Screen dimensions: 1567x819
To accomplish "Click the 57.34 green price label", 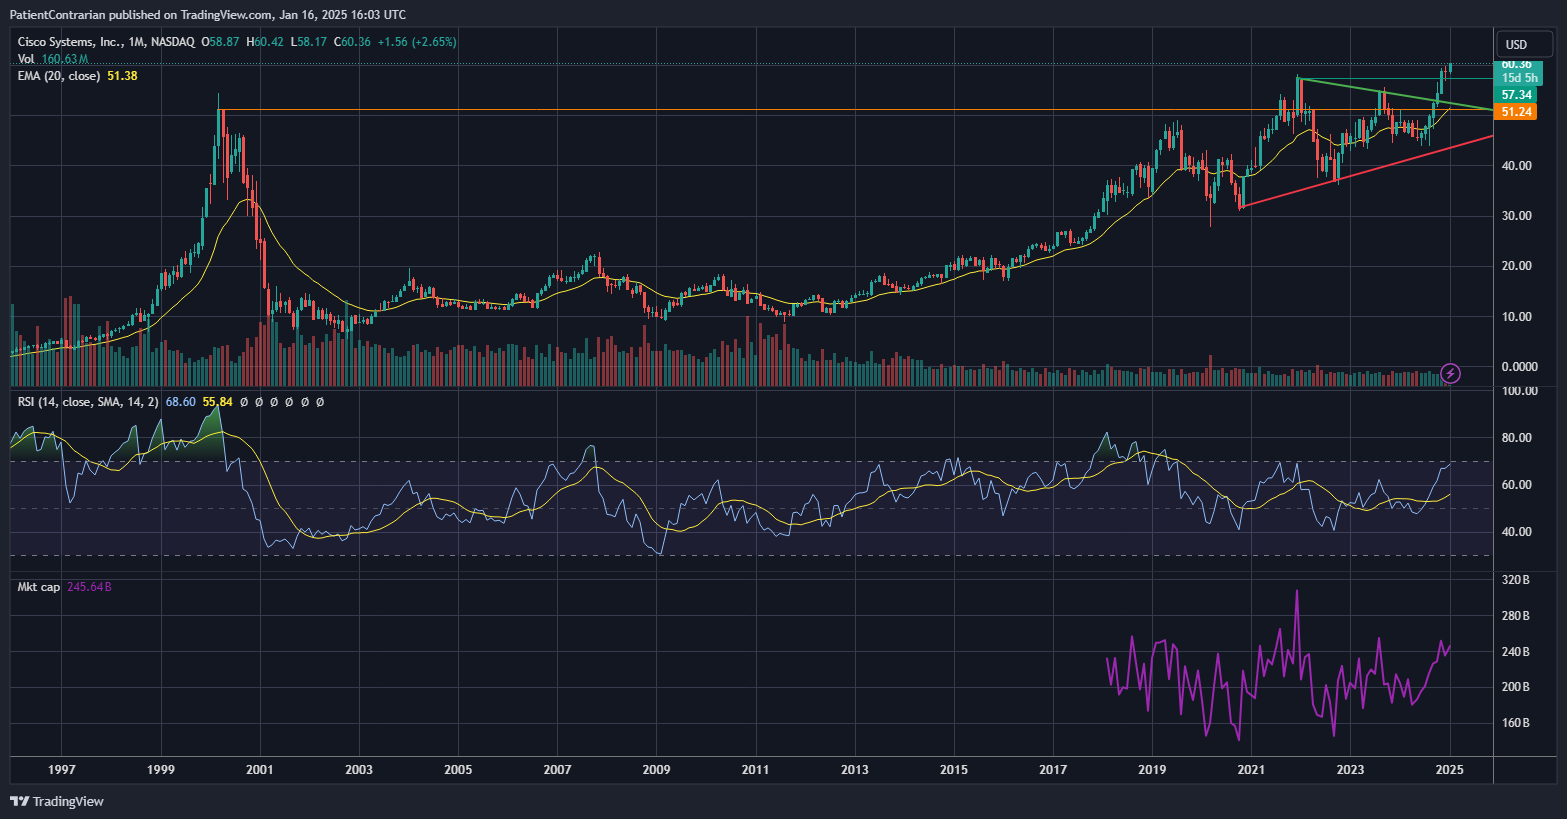I will pyautogui.click(x=1517, y=95).
